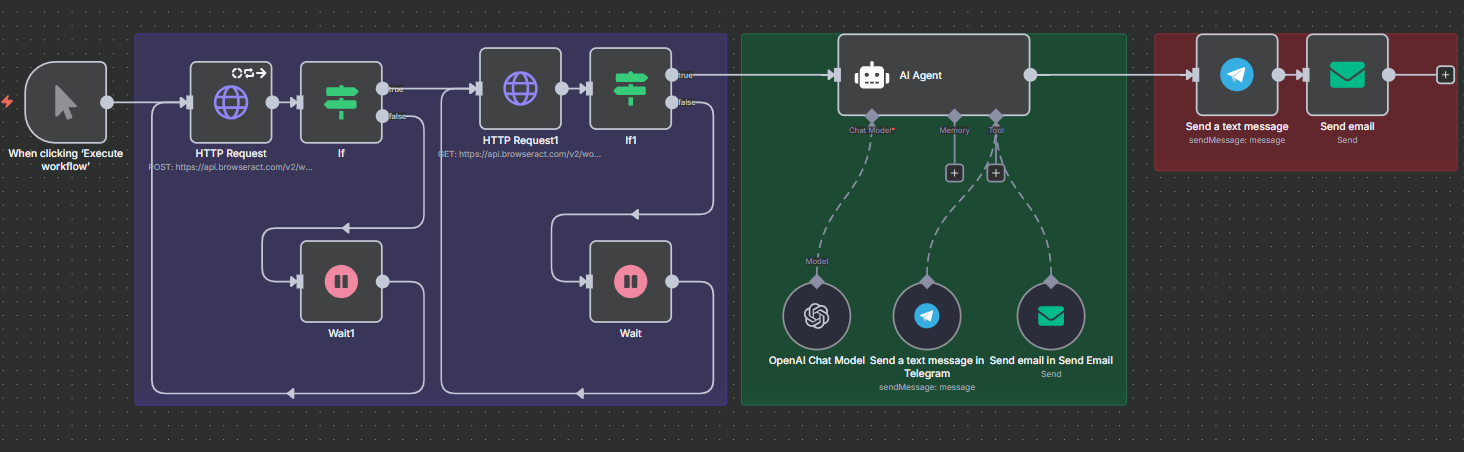Click the If1 node false output connector
This screenshot has height=452, width=1464.
coord(671,102)
